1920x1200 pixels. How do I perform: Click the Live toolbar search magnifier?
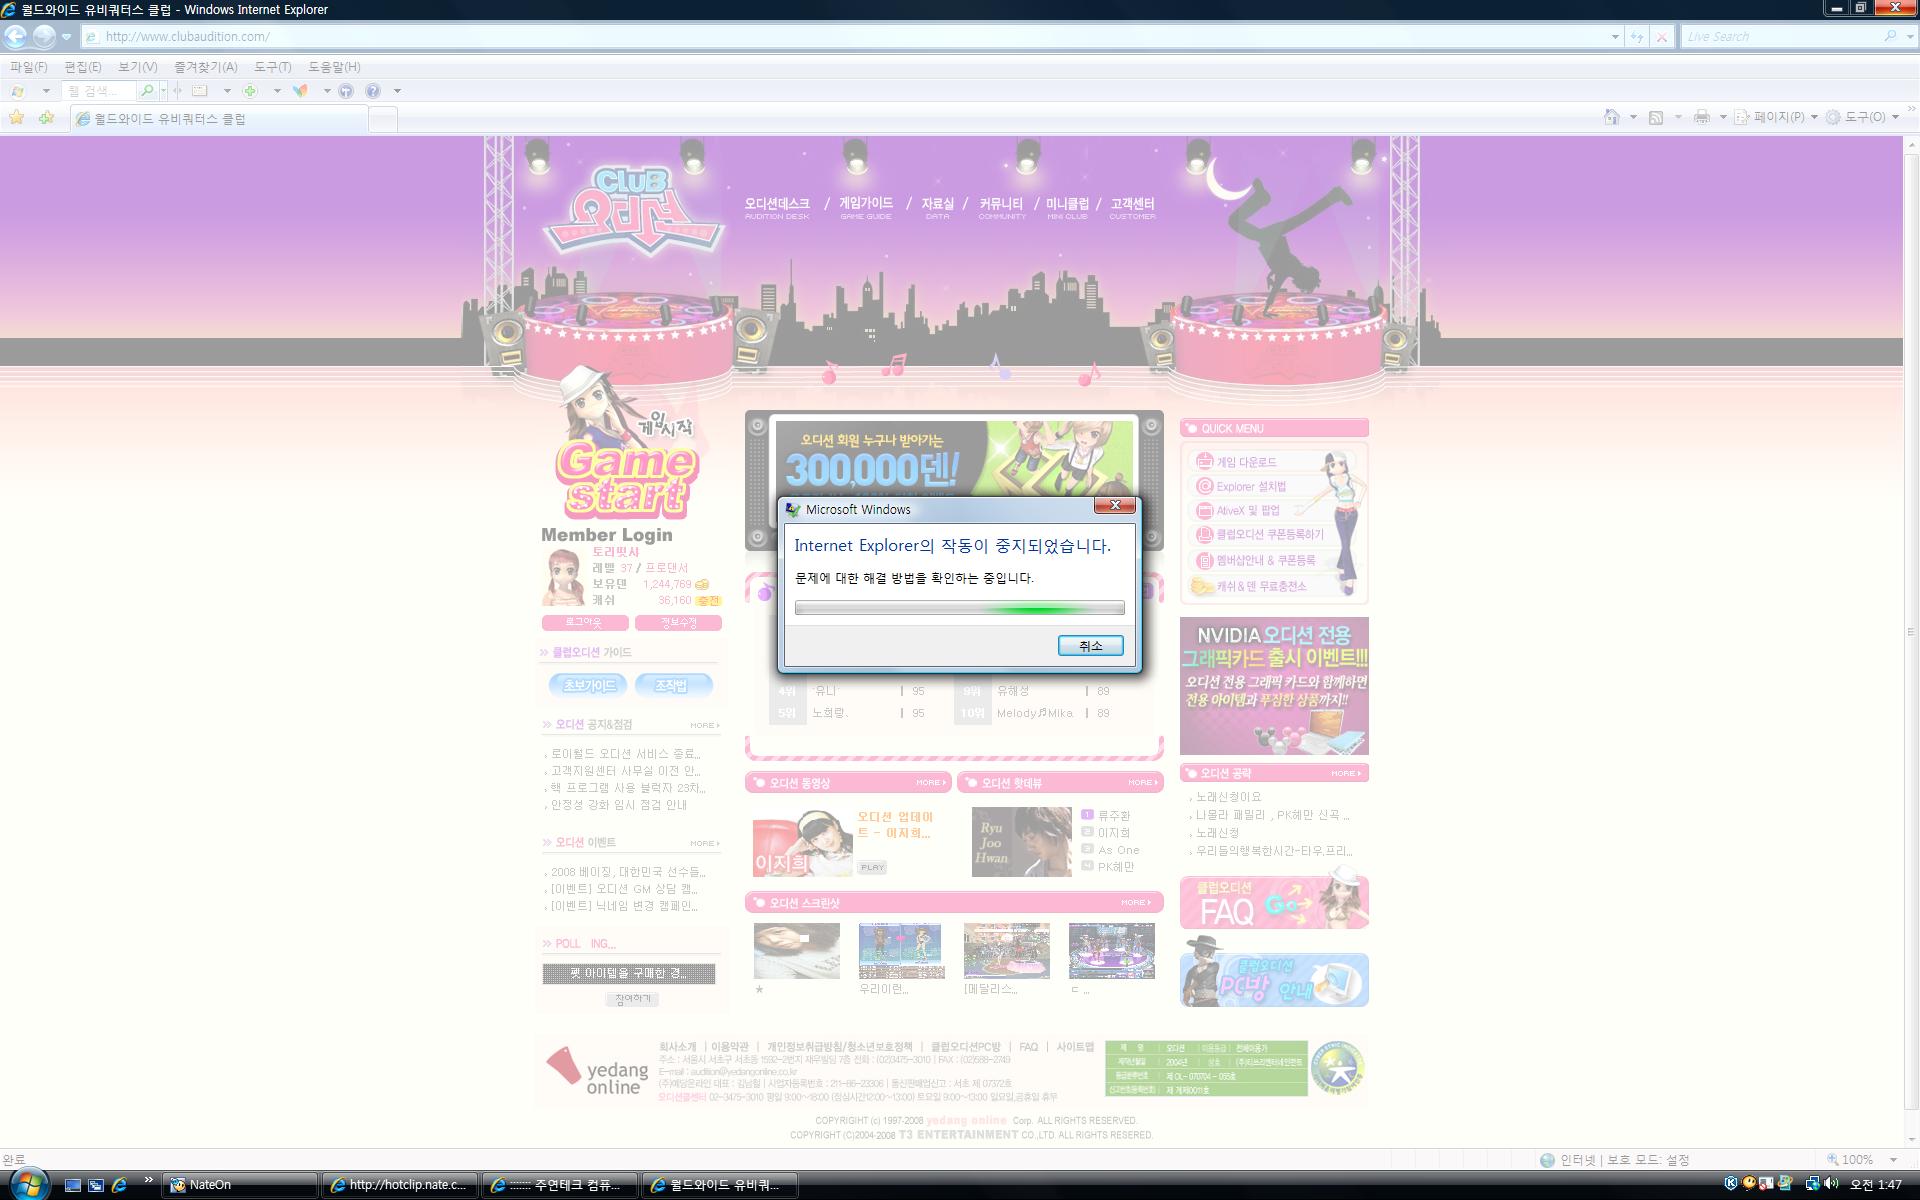[147, 91]
